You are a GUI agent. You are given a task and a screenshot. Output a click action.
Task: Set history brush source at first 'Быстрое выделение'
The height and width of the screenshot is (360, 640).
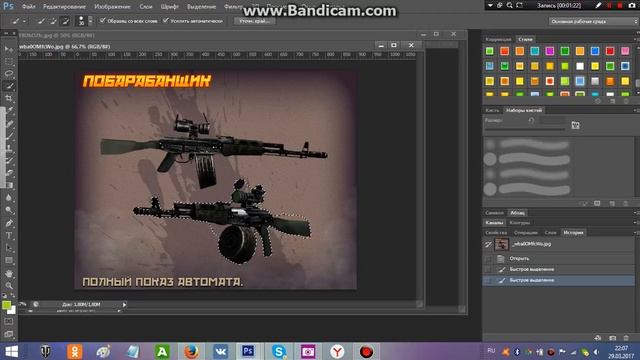(x=488, y=269)
